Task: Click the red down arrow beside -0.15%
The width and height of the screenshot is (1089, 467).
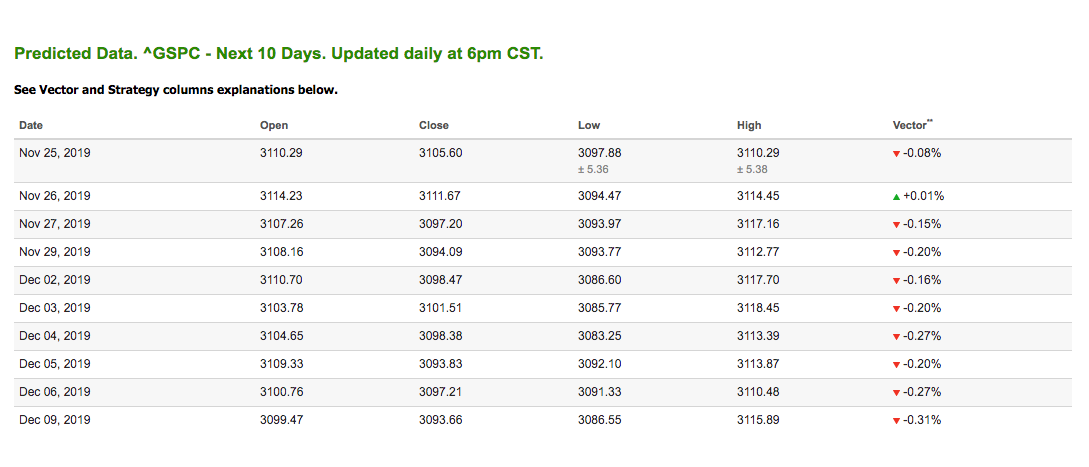Action: 896,225
